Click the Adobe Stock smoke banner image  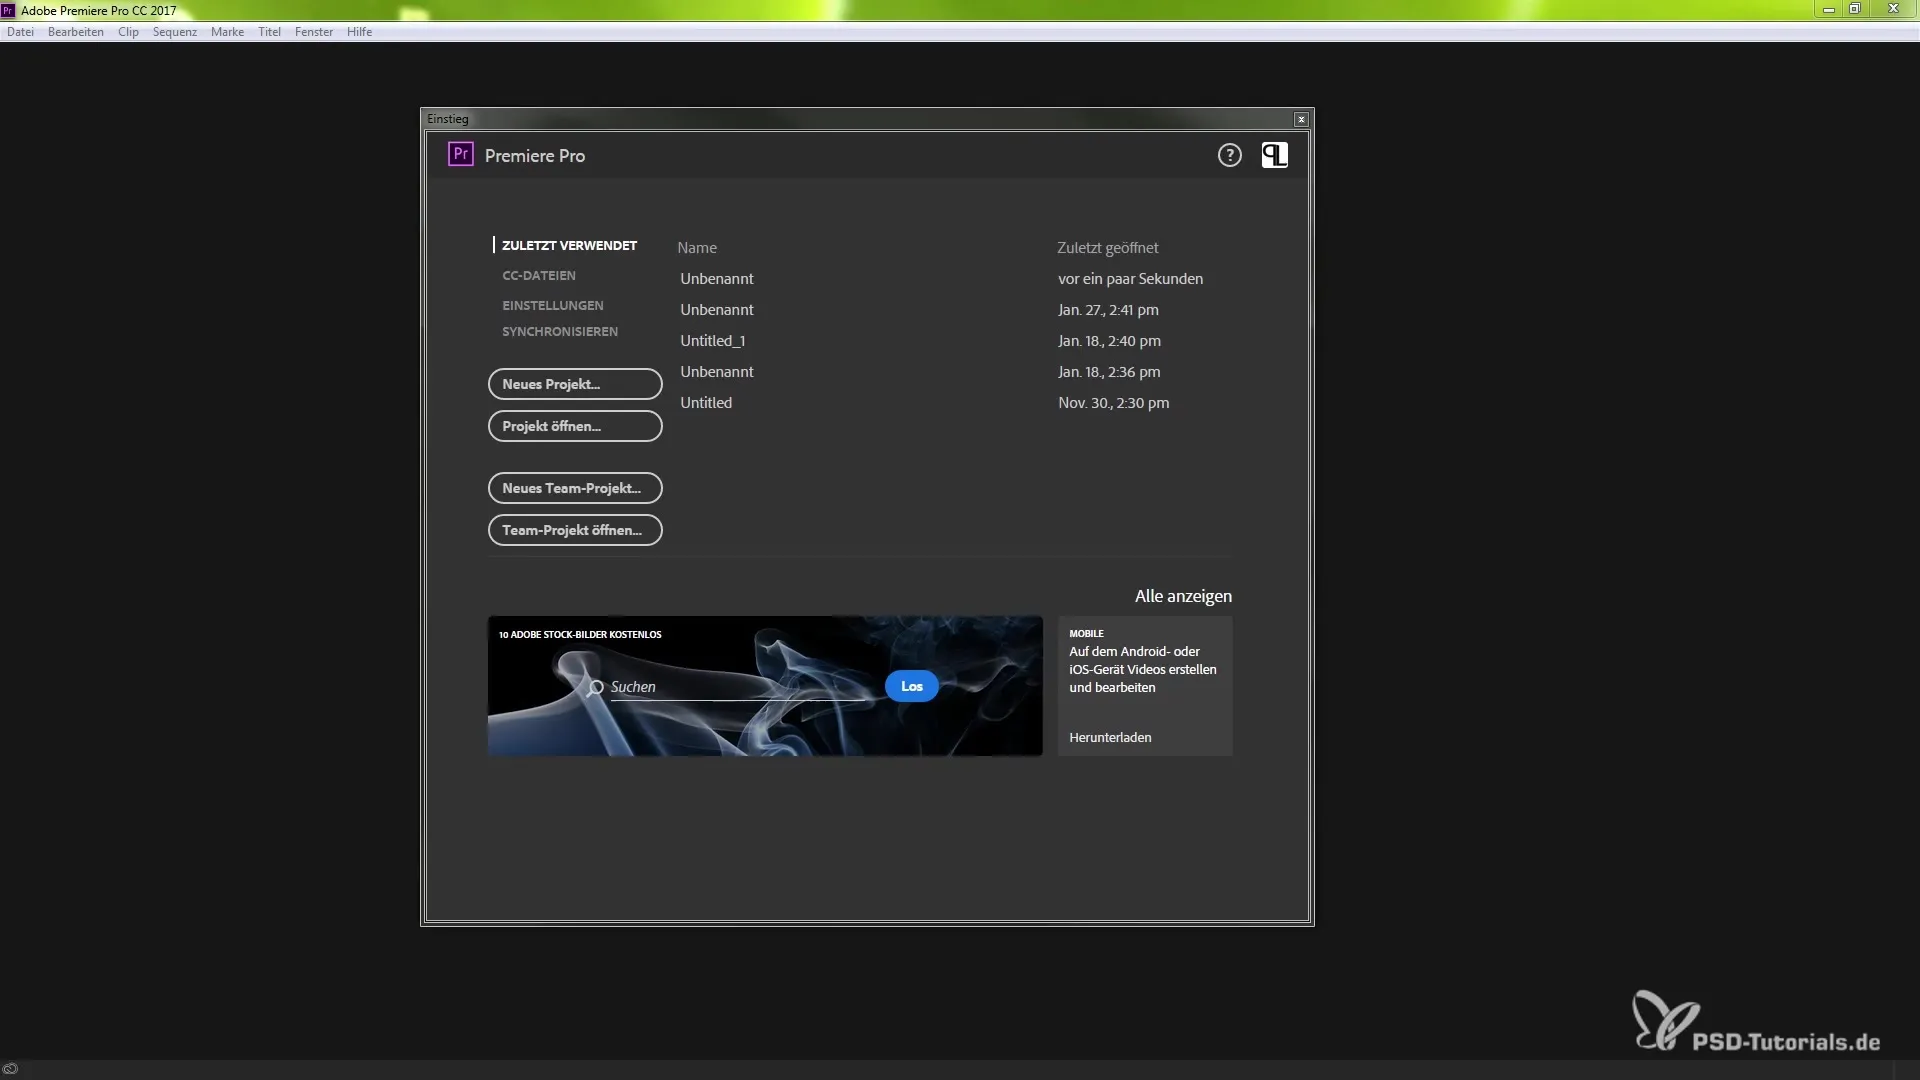[765, 686]
